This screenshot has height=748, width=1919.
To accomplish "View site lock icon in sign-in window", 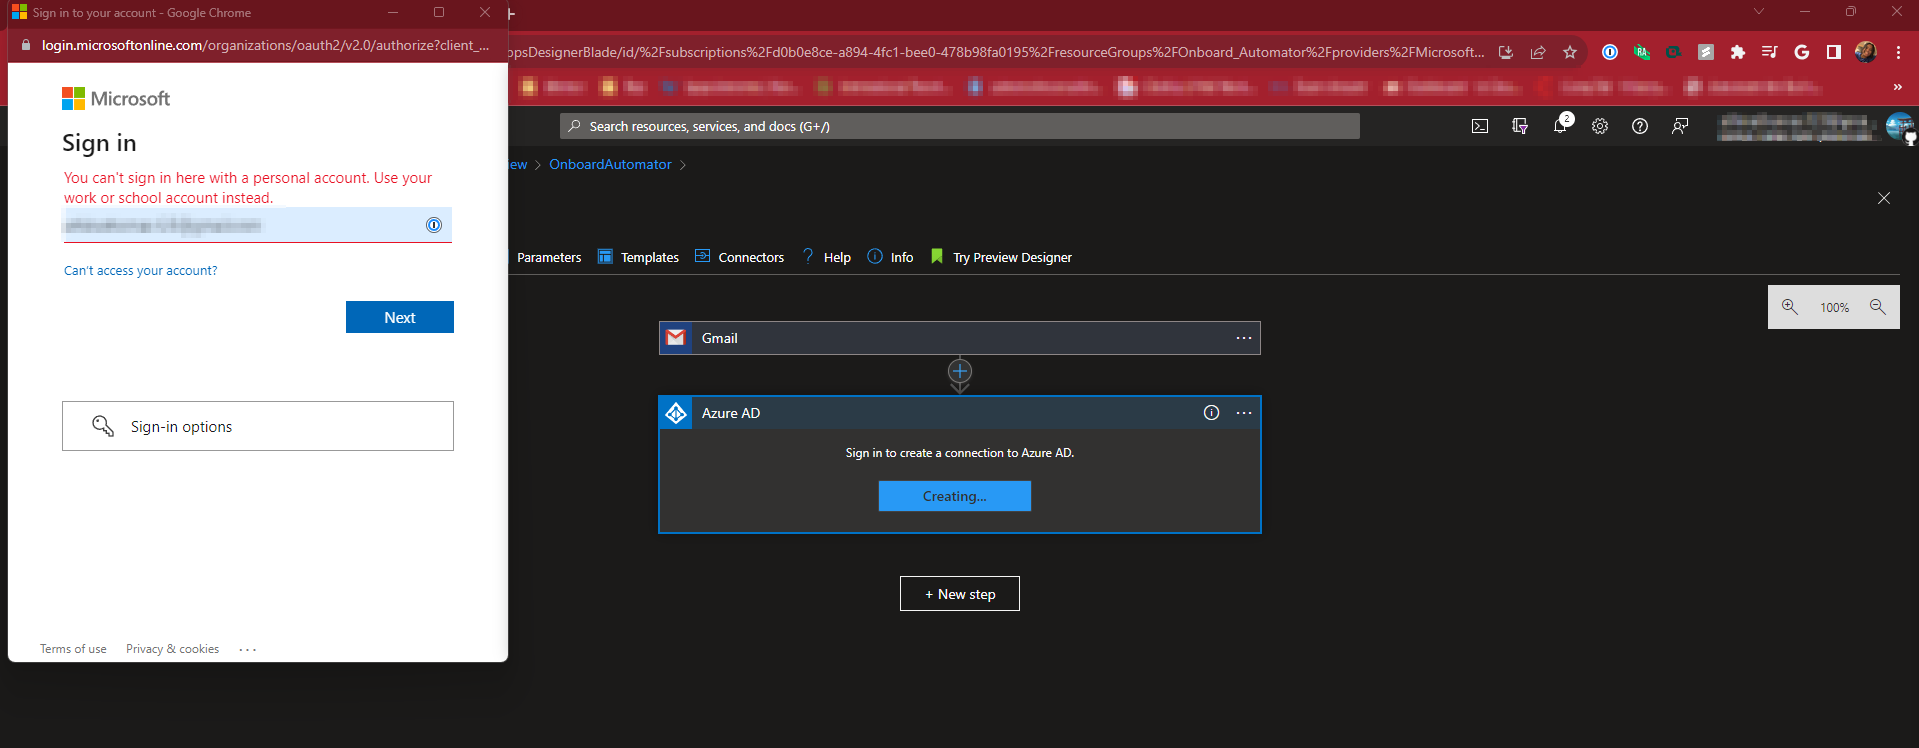I will 25,45.
